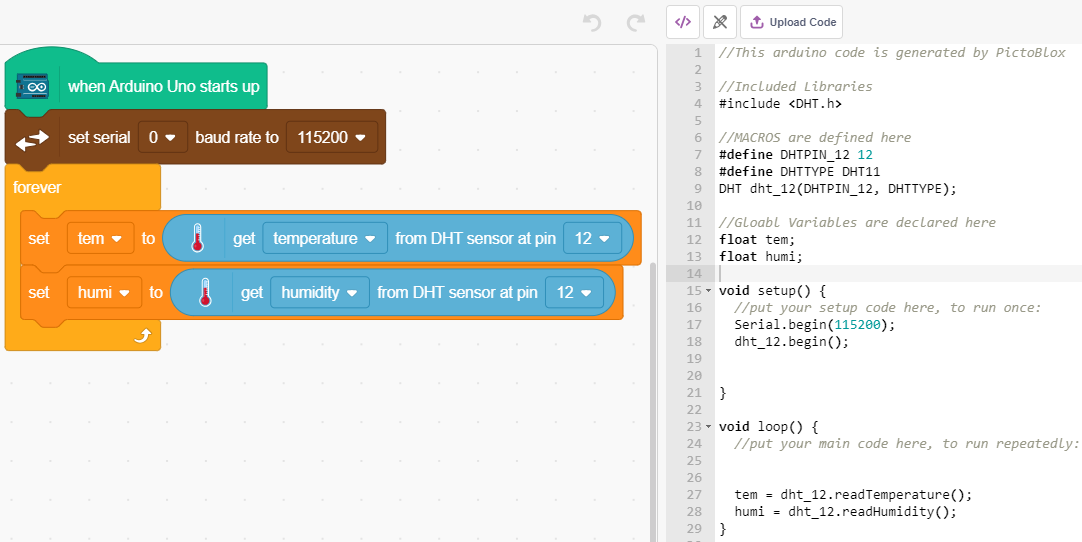The height and width of the screenshot is (542, 1082).
Task: Click 'dht_12.begin();' line
Action: coord(791,341)
